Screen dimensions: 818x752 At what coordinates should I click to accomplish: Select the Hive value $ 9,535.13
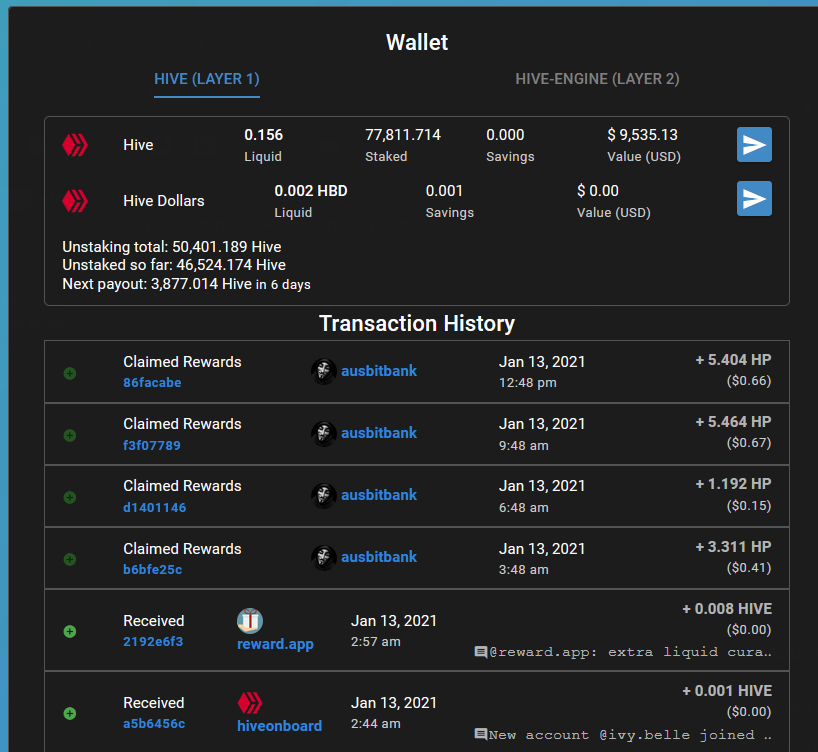click(x=642, y=135)
